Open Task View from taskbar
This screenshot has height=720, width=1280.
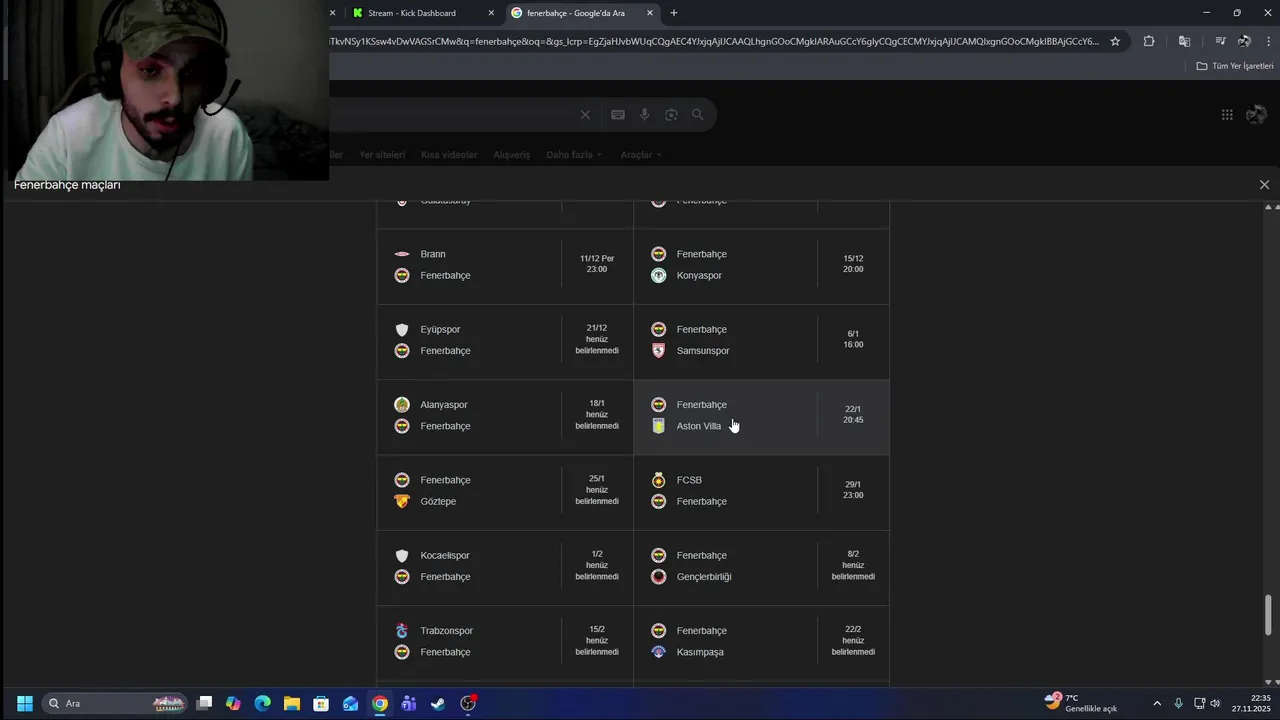[x=204, y=703]
